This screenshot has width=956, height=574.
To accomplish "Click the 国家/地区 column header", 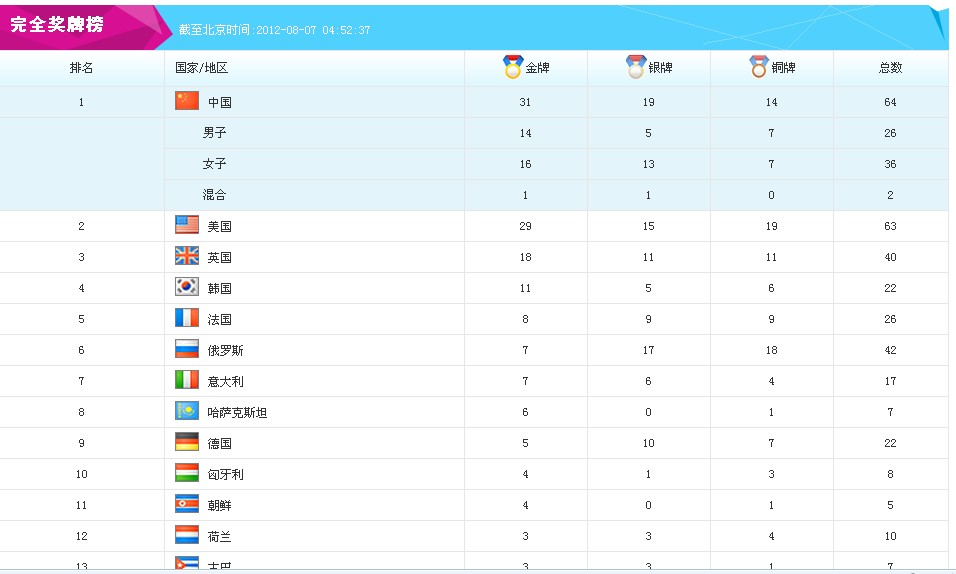I will (202, 68).
